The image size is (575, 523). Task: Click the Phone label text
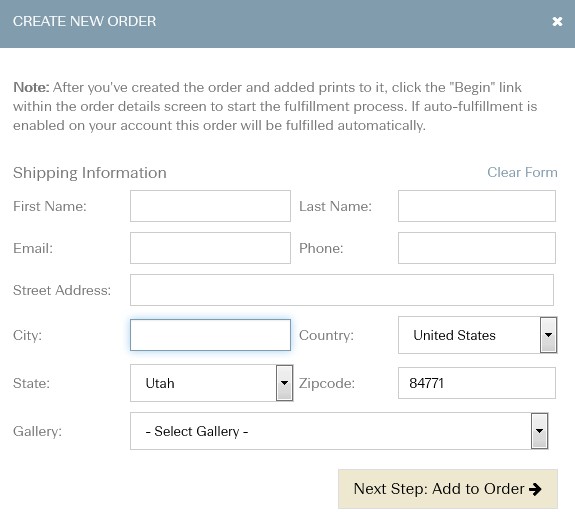(321, 248)
